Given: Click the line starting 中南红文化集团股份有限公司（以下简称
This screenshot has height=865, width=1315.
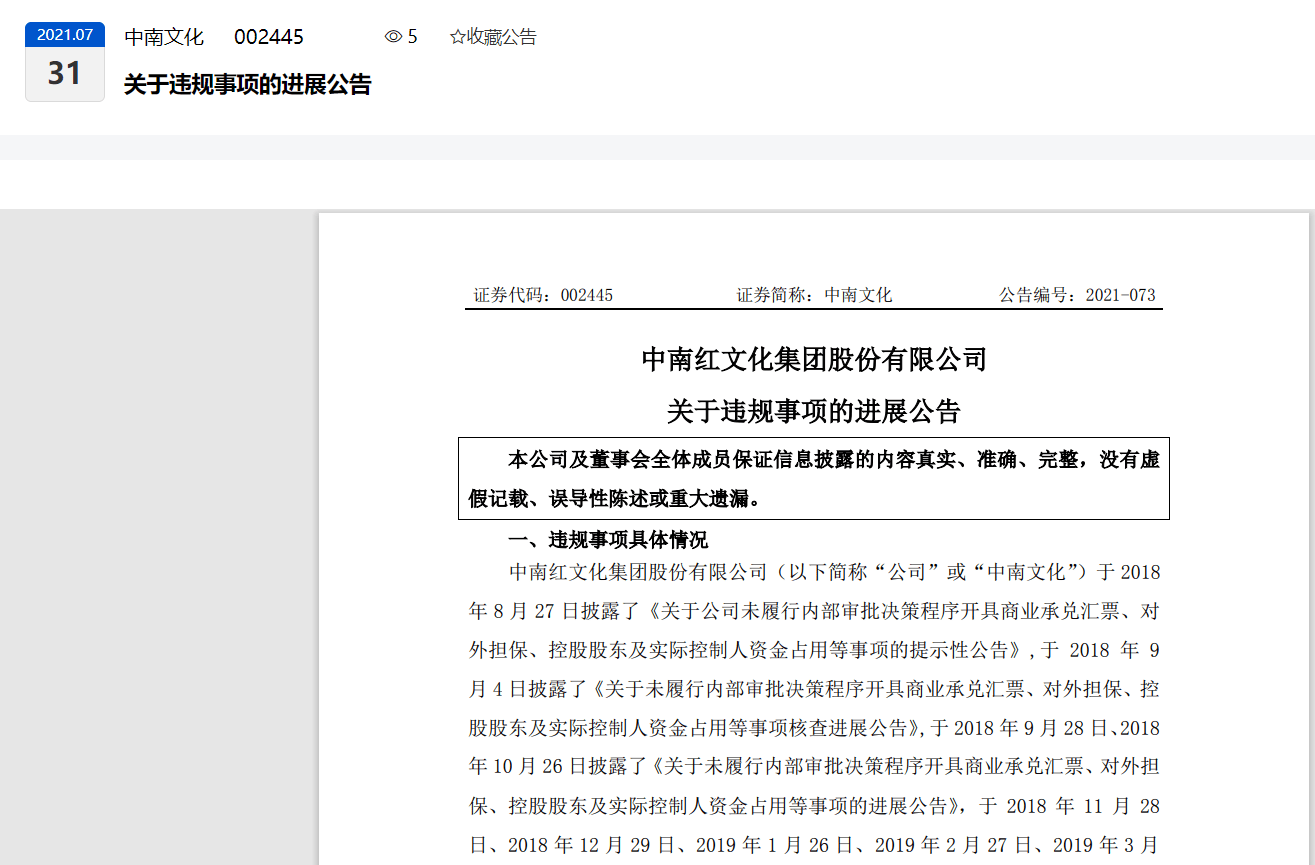Looking at the screenshot, I should point(834,572).
